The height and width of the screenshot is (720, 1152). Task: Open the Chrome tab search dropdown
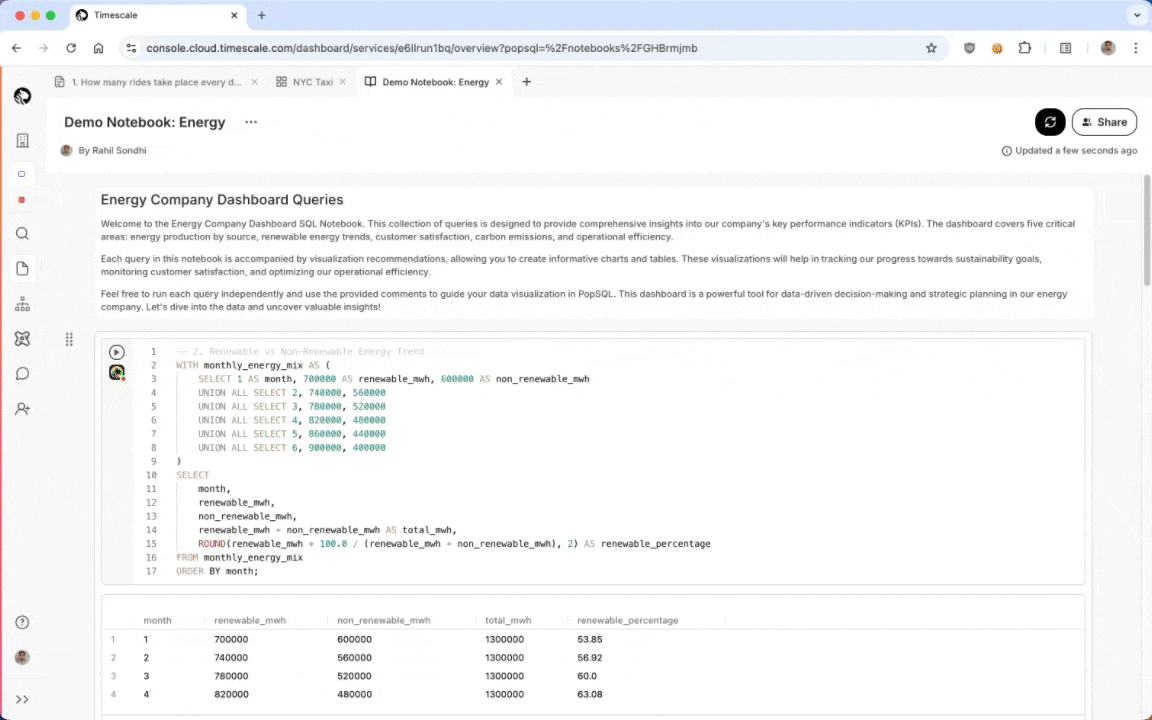tap(1136, 16)
